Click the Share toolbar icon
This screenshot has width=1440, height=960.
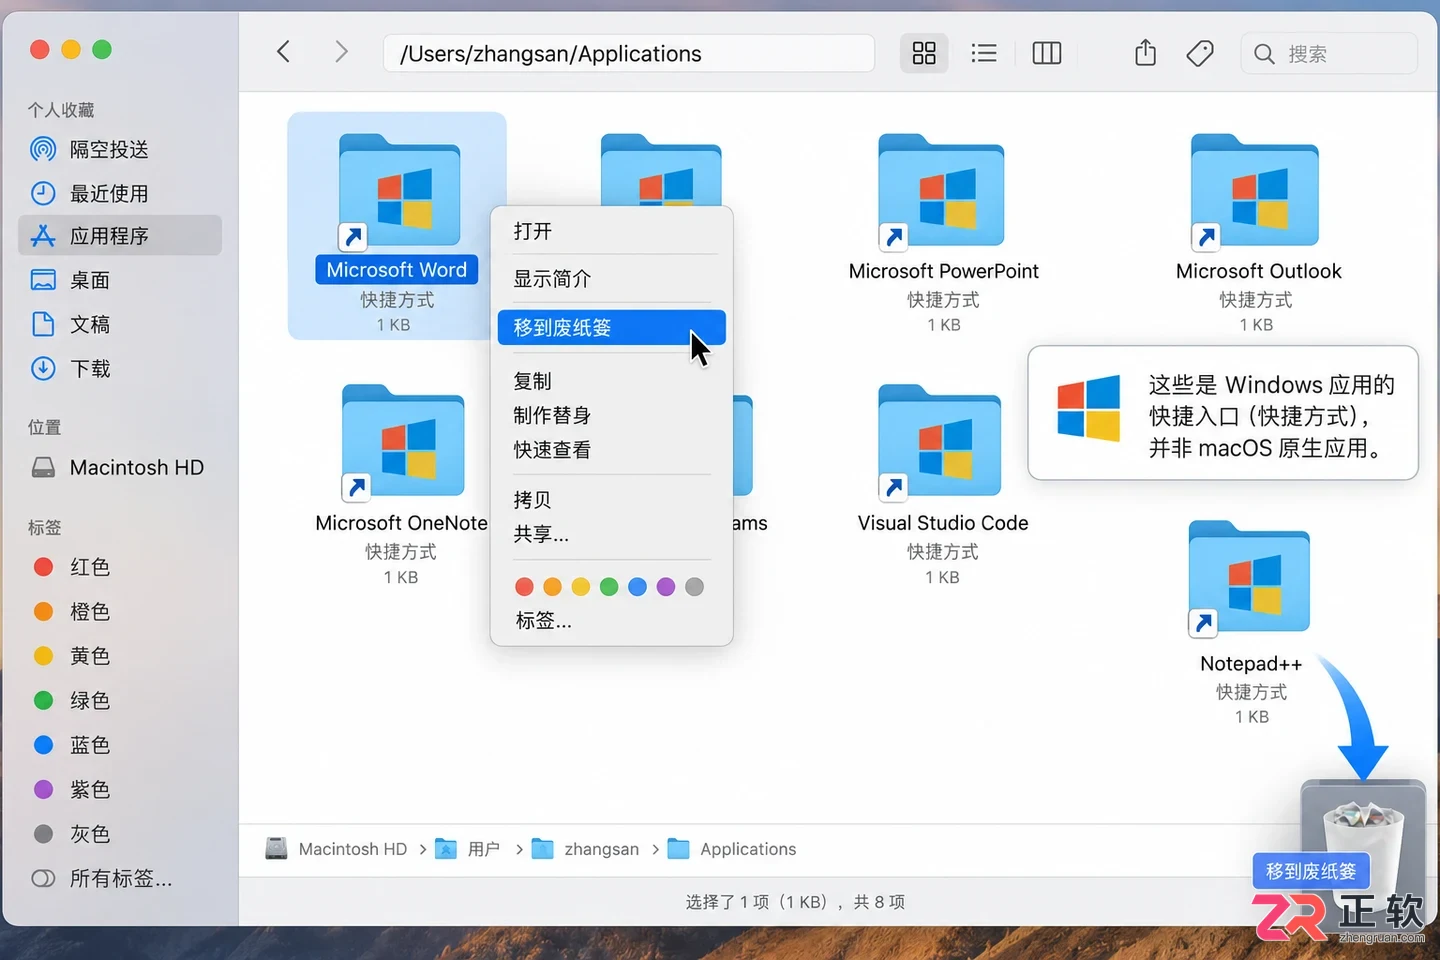click(x=1146, y=53)
